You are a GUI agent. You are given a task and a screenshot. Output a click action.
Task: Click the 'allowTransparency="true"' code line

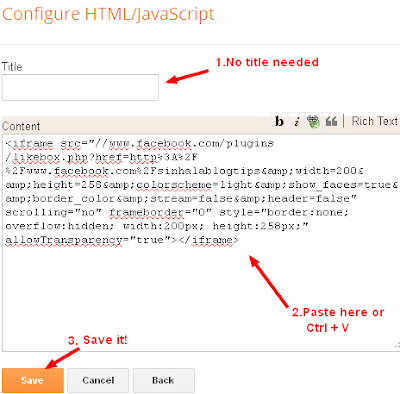click(x=122, y=240)
